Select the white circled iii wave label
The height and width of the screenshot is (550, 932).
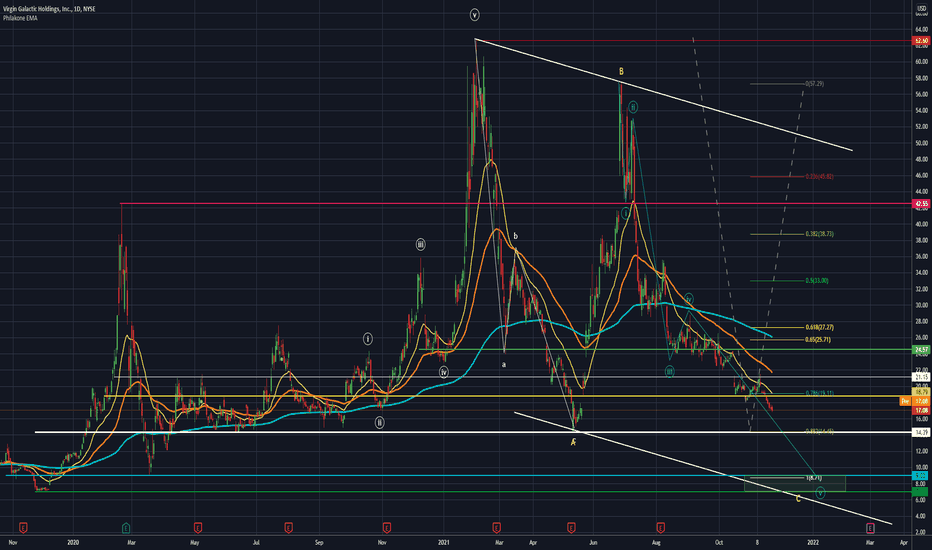[420, 244]
